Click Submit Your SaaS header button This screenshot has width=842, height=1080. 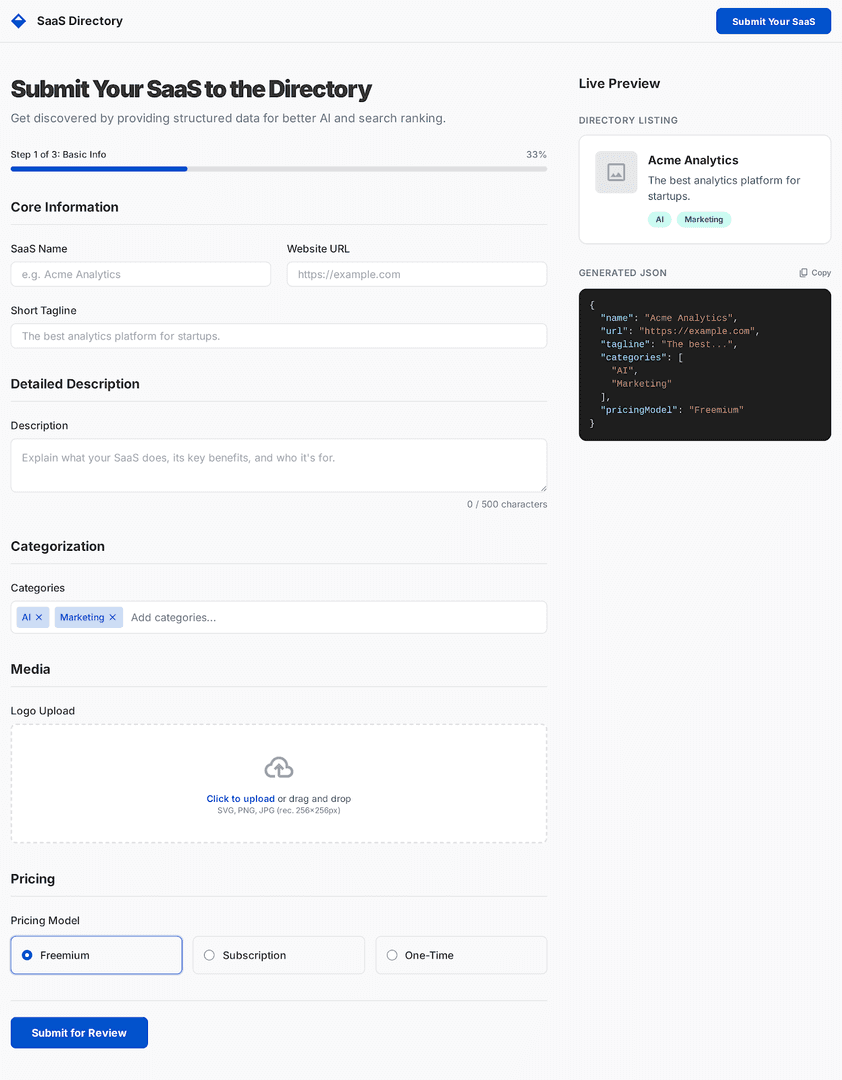(x=773, y=21)
